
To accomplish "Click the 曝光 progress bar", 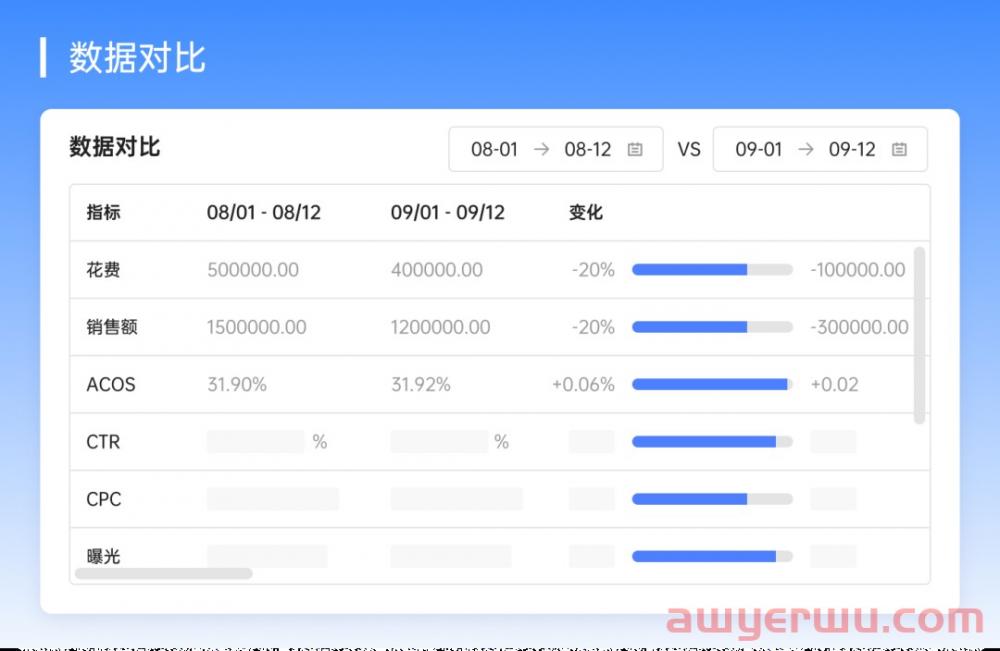I will pyautogui.click(x=712, y=557).
